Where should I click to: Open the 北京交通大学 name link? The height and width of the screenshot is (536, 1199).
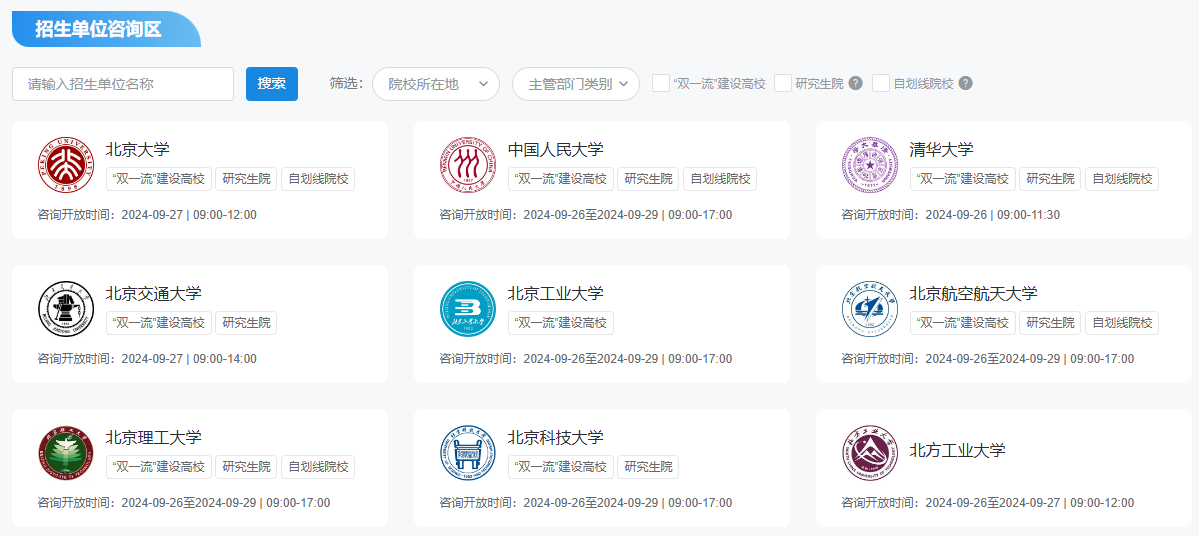(x=154, y=293)
